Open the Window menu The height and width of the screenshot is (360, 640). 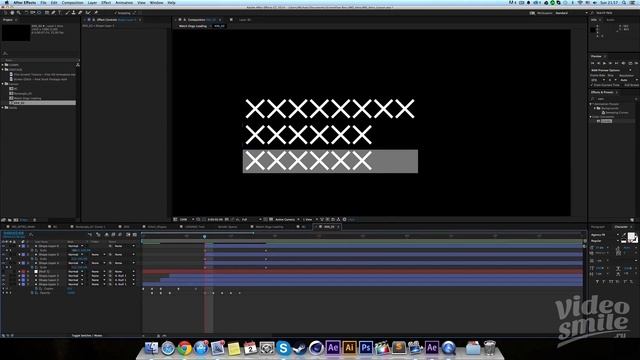coord(156,2)
